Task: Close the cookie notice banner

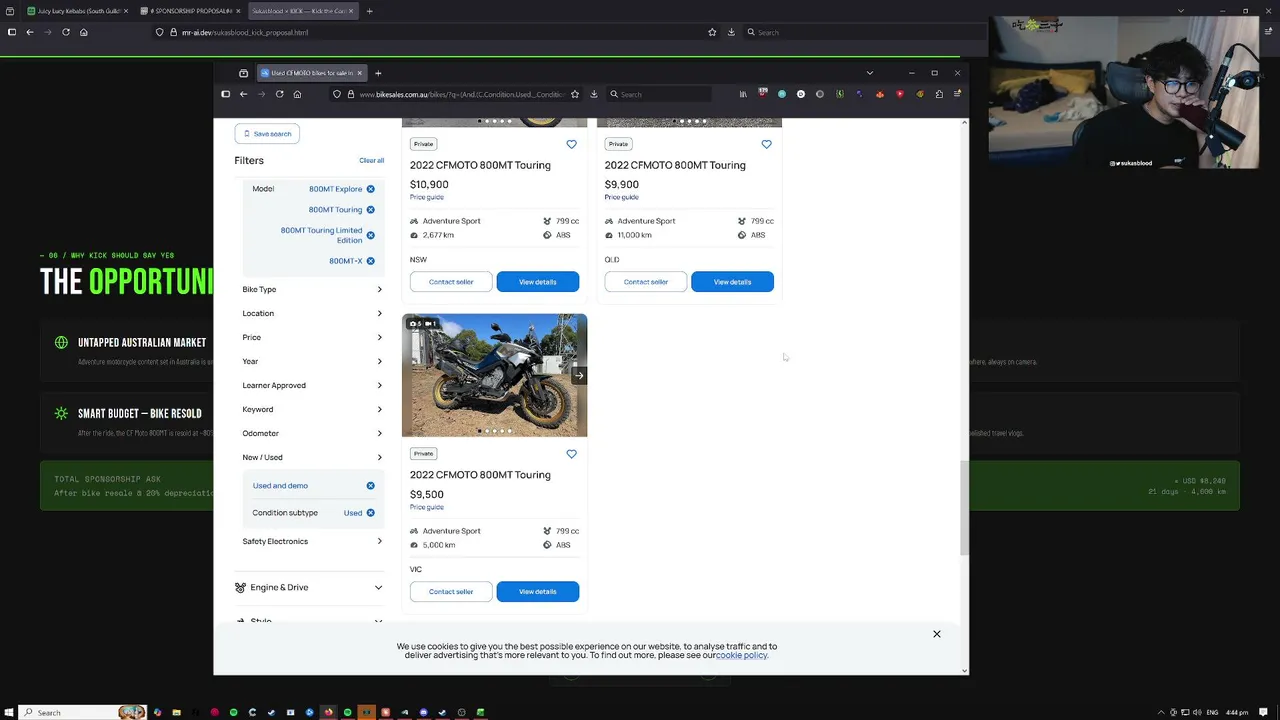Action: (937, 634)
